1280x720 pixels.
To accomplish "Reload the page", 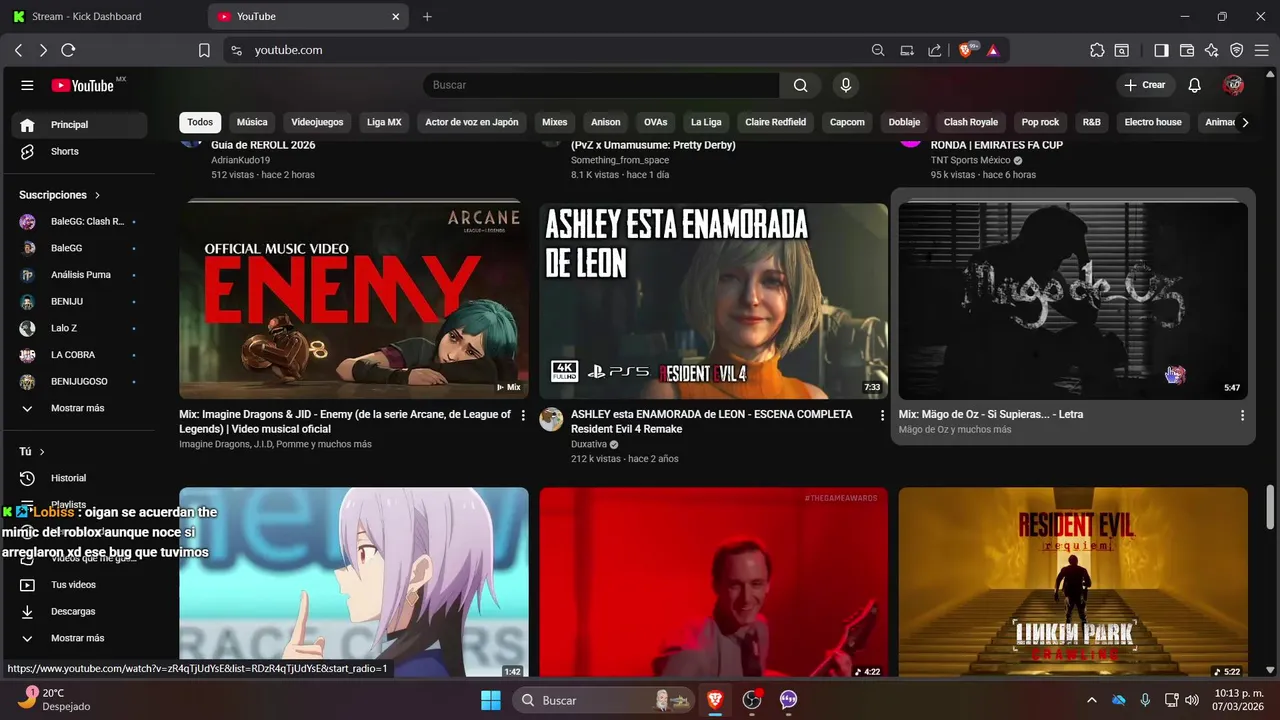I will point(68,50).
